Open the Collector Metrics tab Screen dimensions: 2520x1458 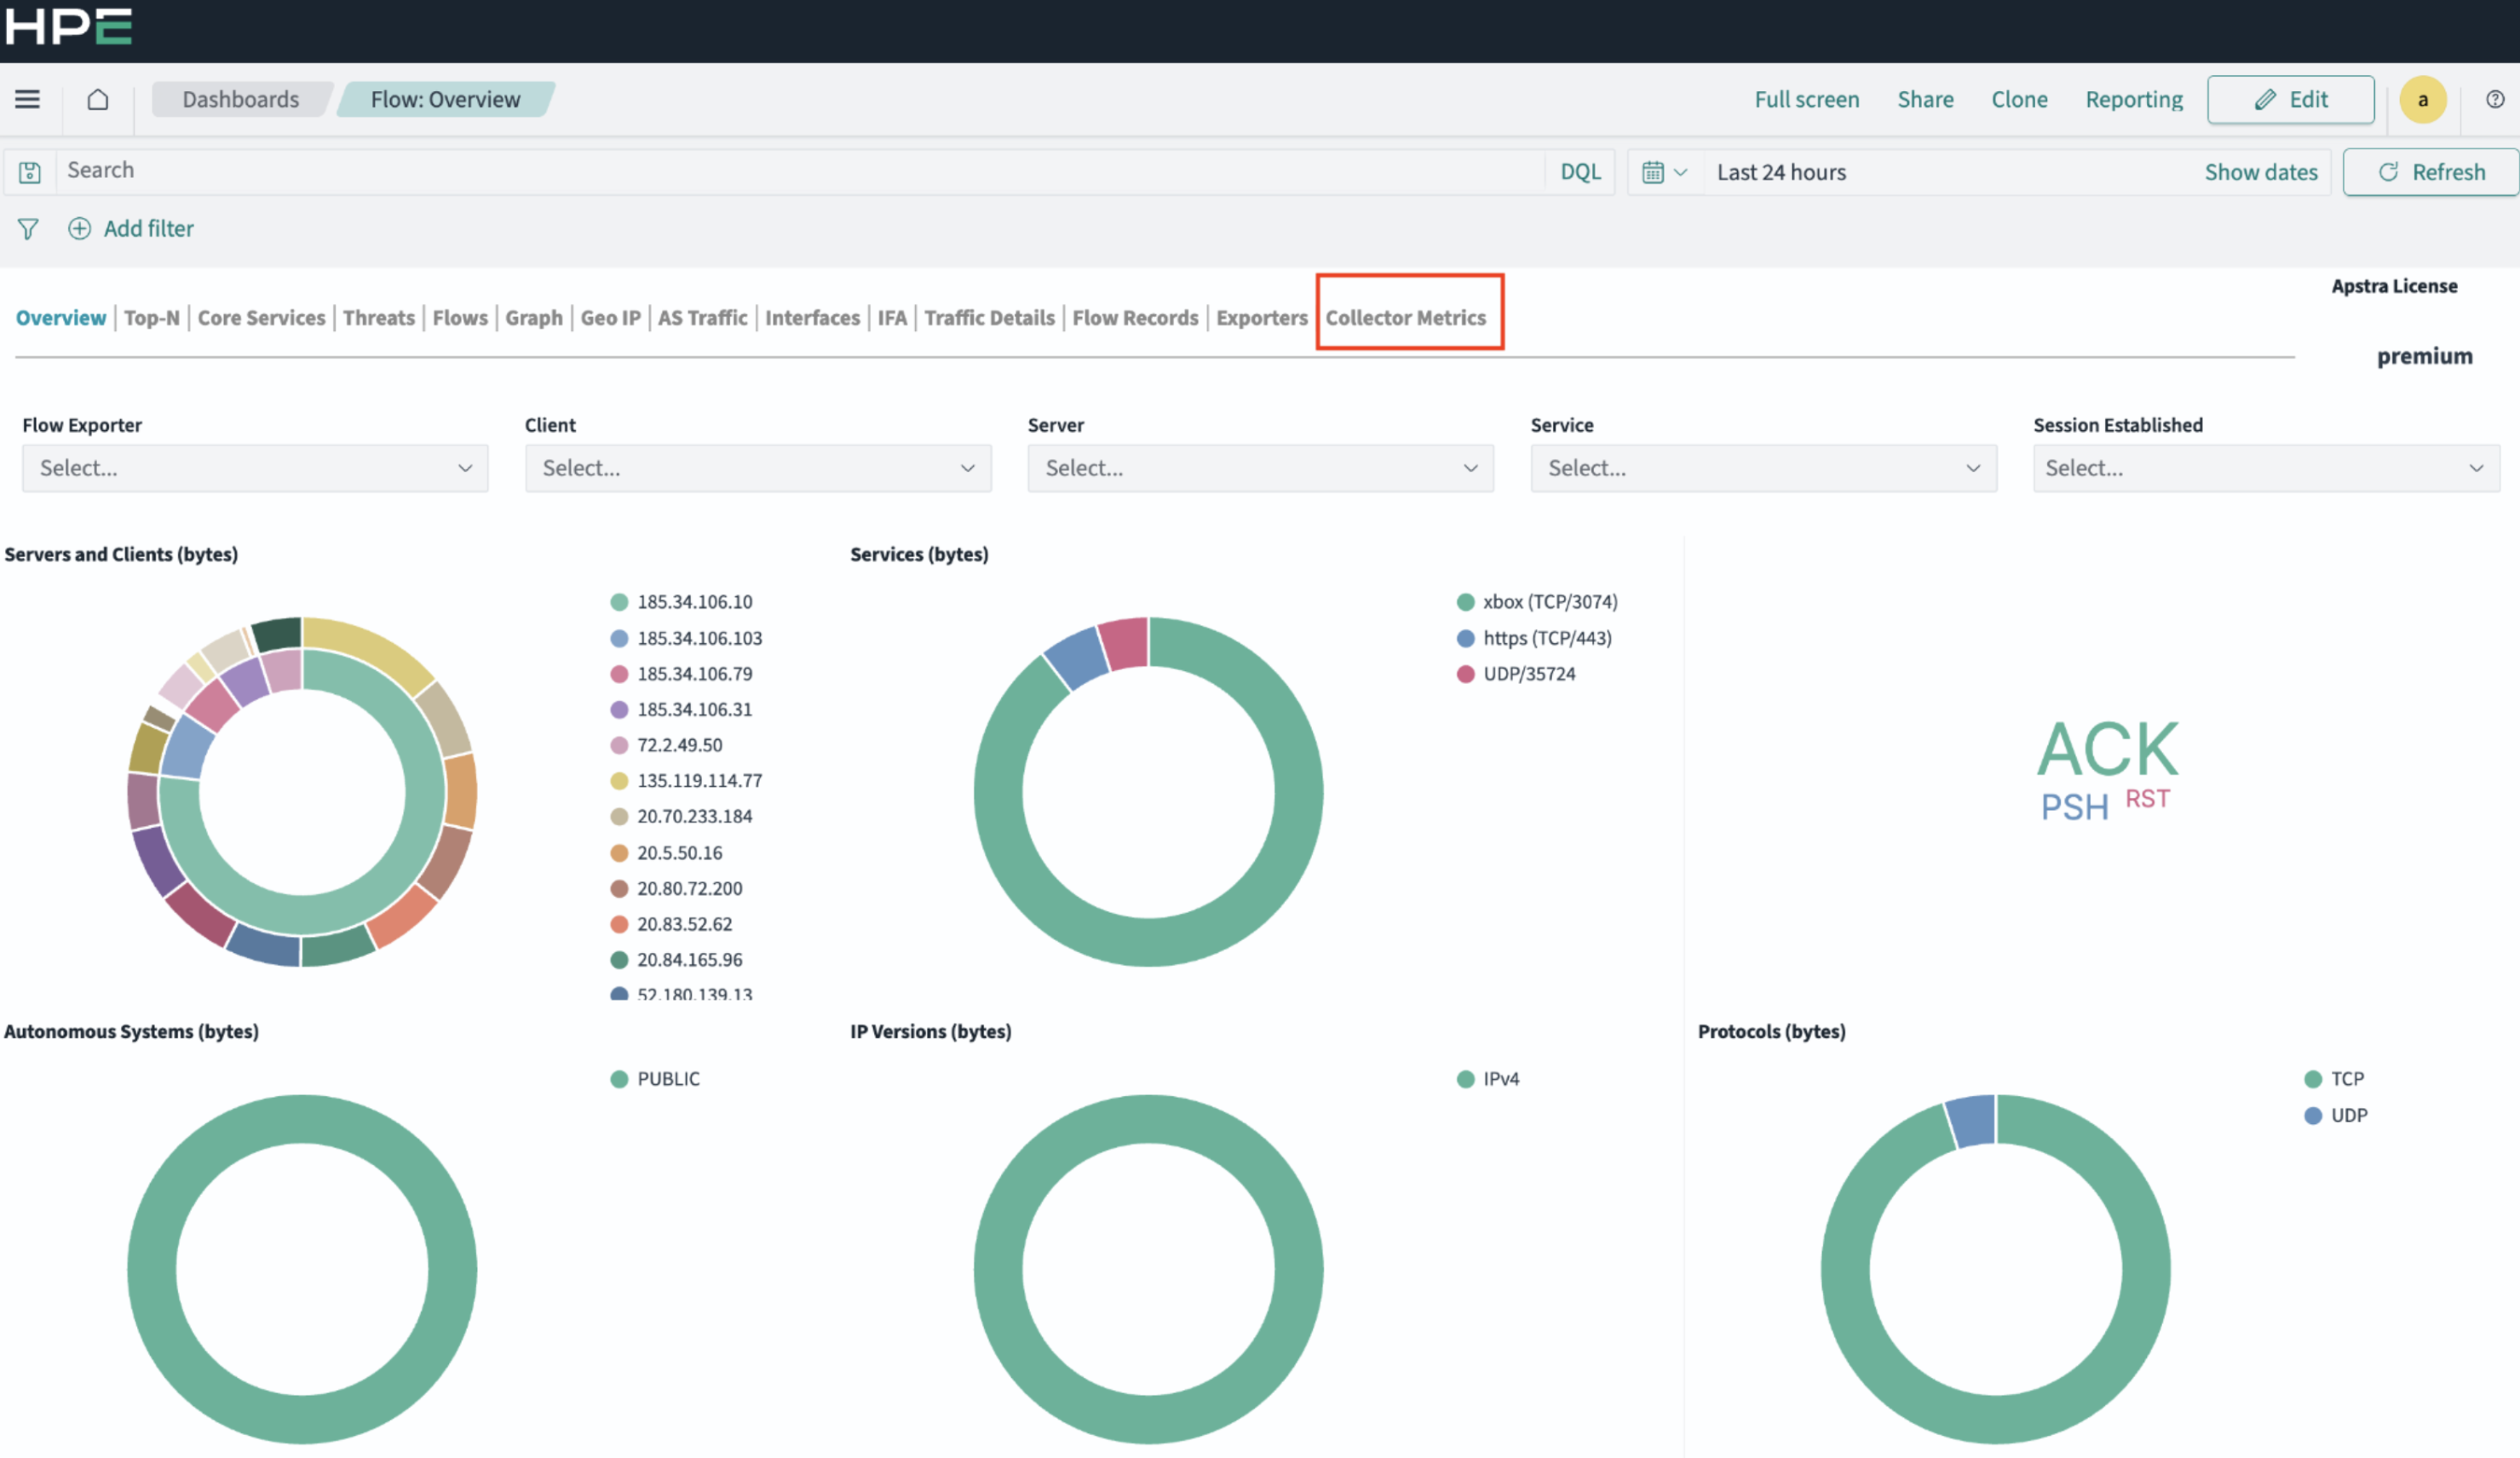click(1405, 318)
